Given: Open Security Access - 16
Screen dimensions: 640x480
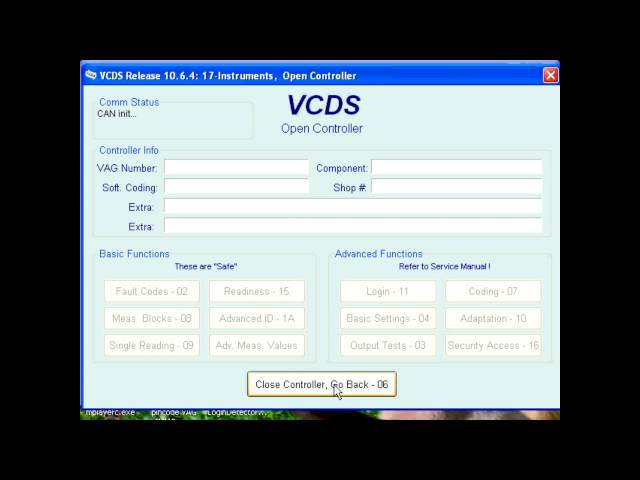Looking at the screenshot, I should (x=493, y=345).
